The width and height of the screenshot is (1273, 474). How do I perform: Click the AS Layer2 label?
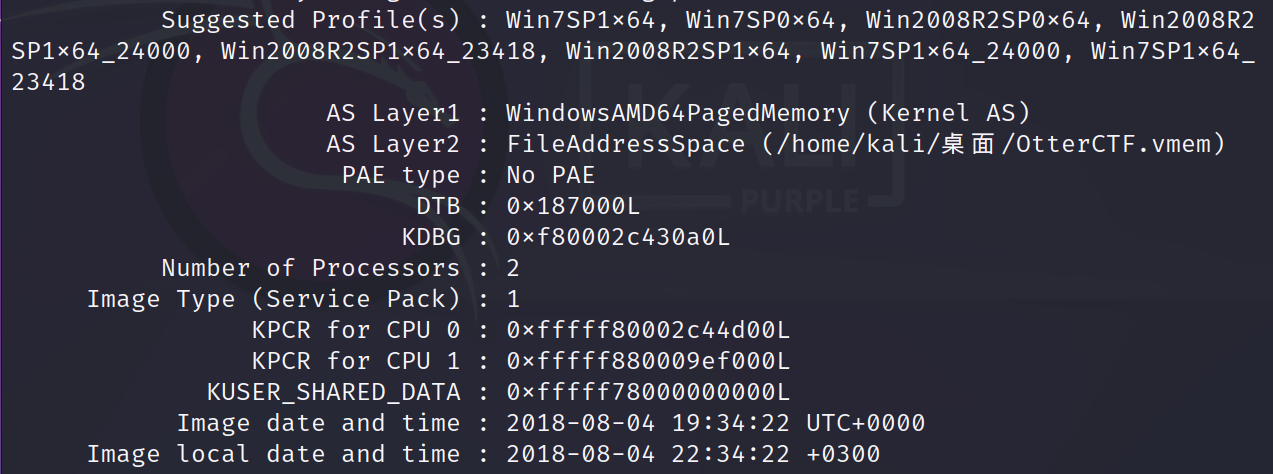[x=393, y=144]
